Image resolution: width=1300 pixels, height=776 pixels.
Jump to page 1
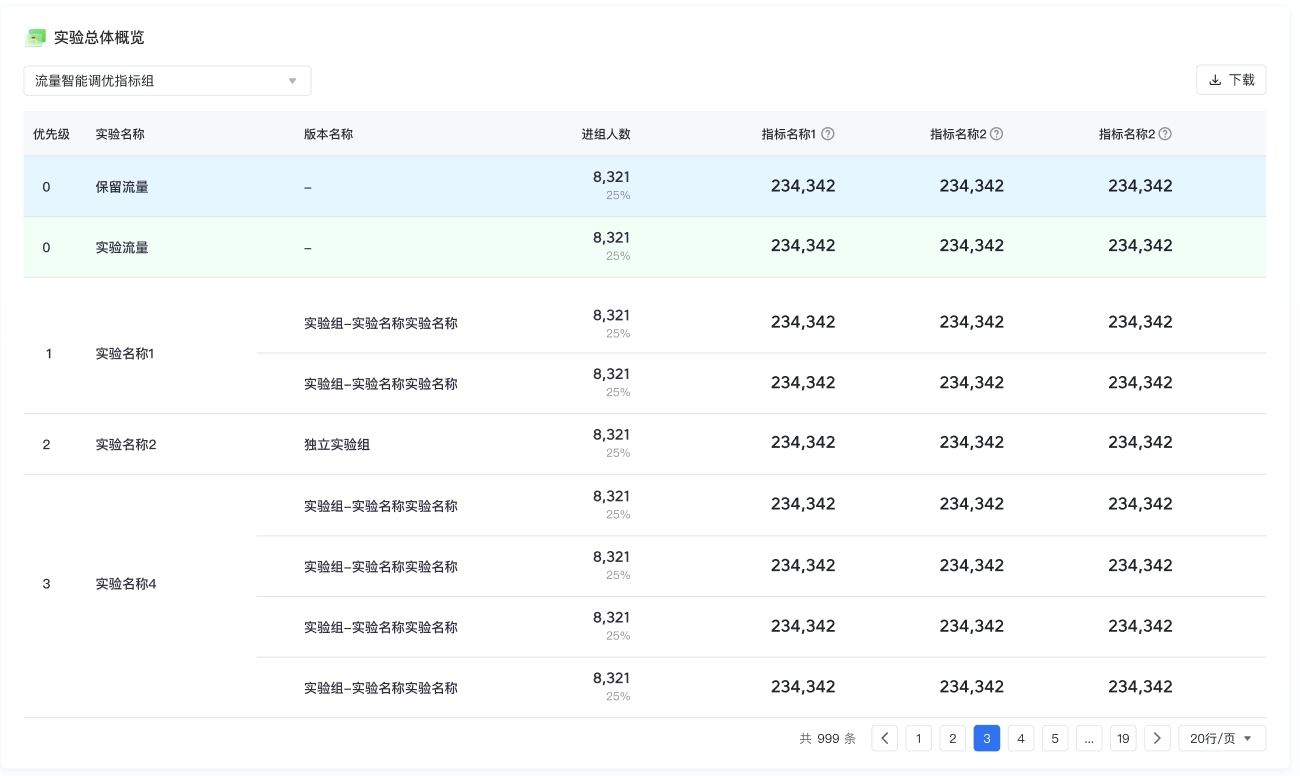pyautogui.click(x=919, y=738)
